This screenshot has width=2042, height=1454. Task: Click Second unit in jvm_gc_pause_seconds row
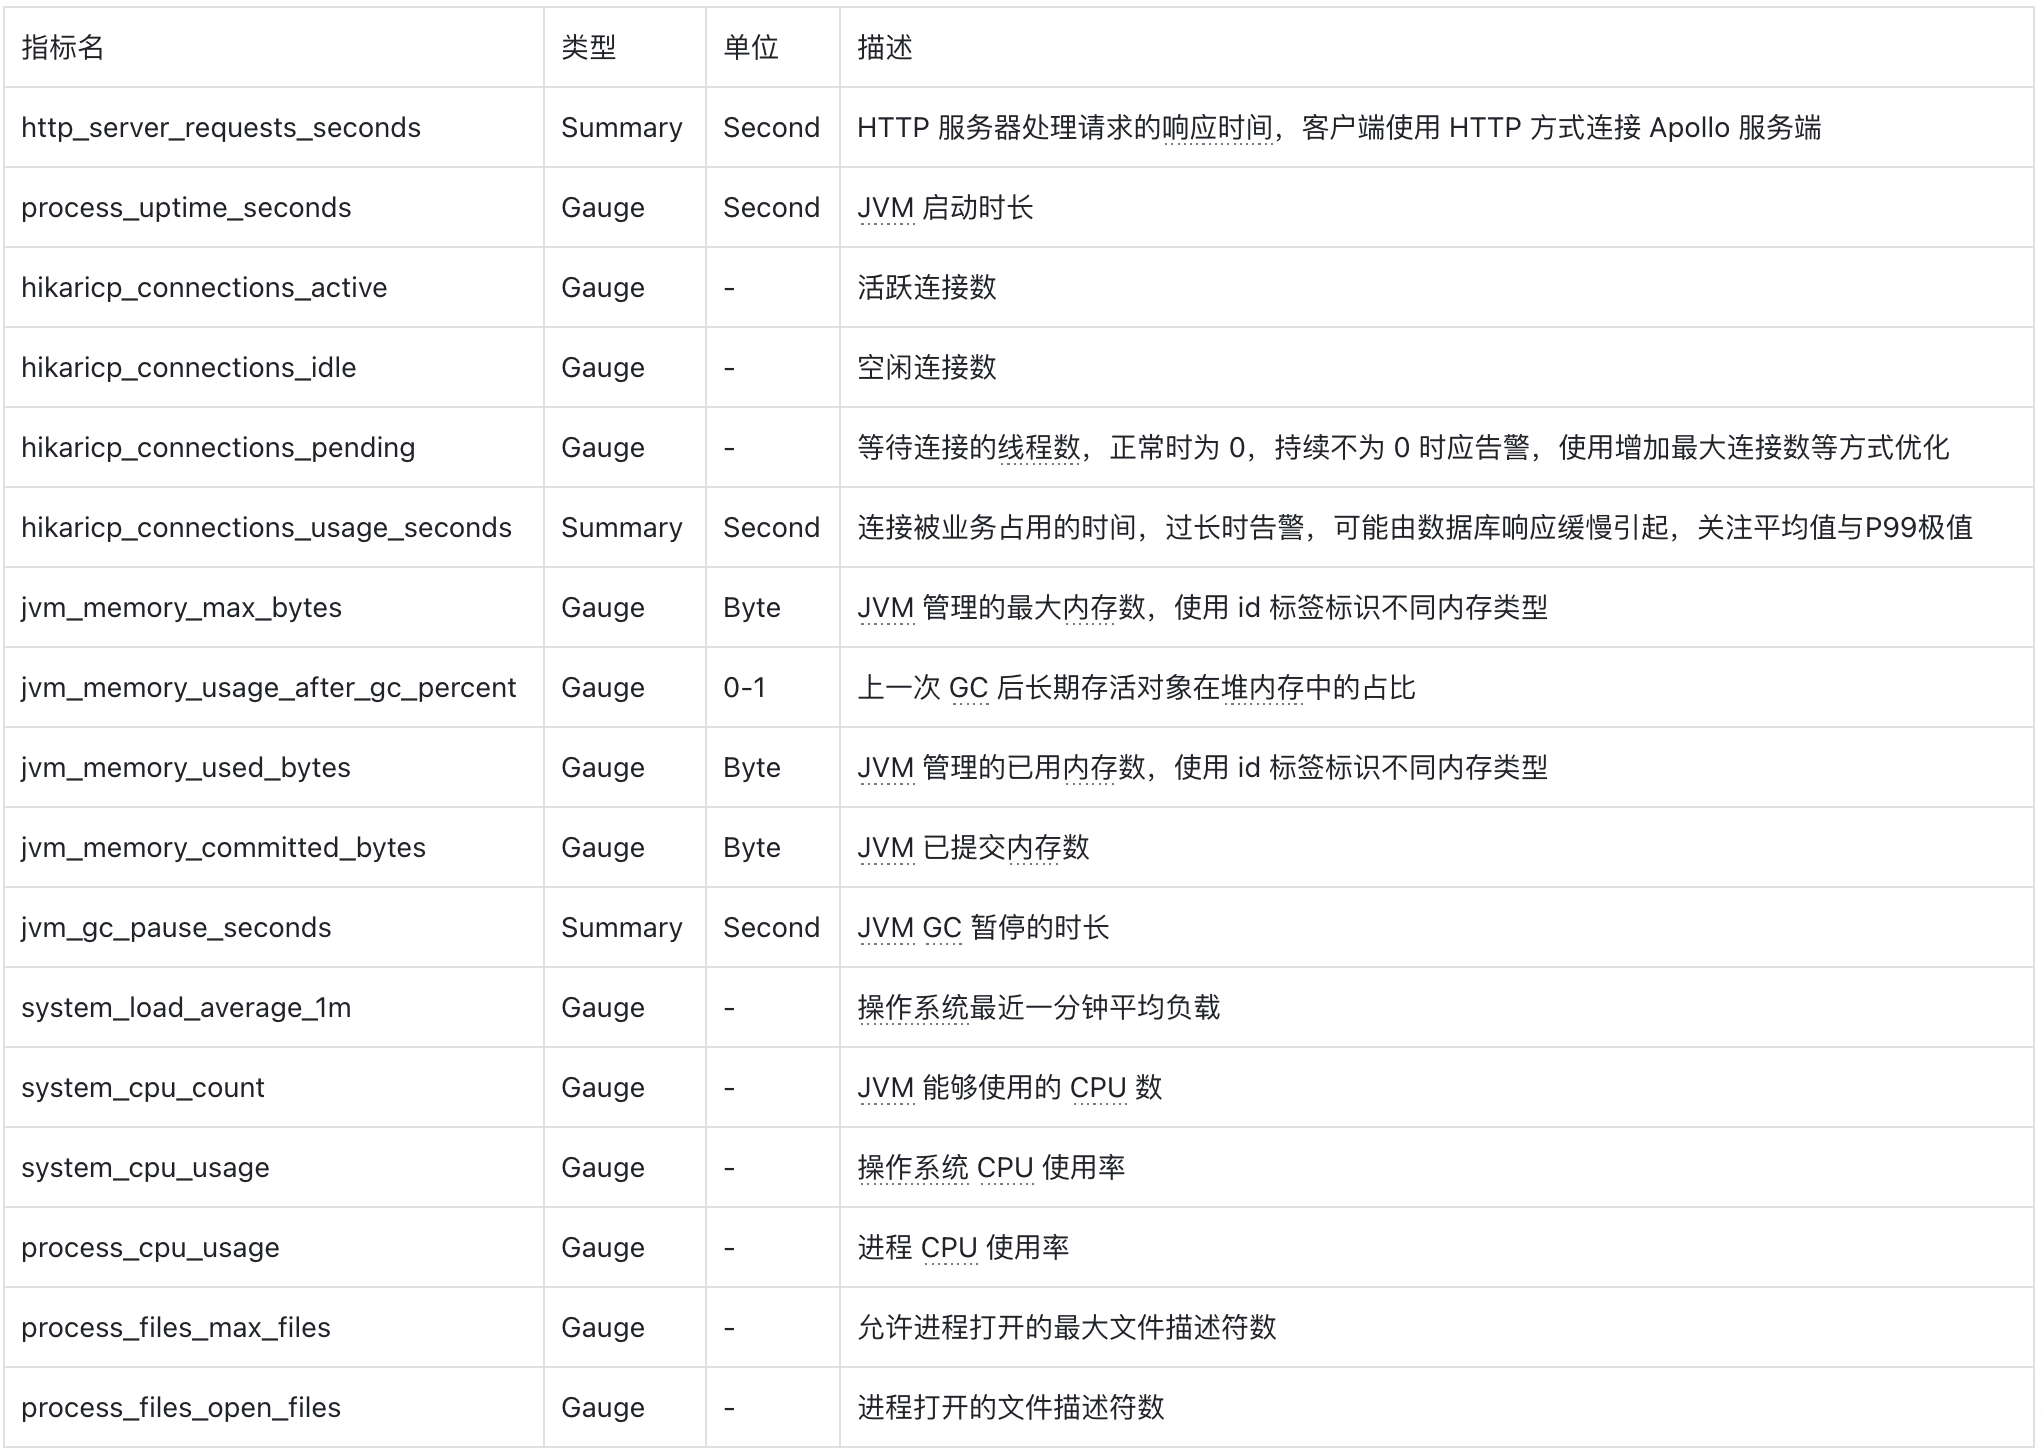tap(771, 928)
